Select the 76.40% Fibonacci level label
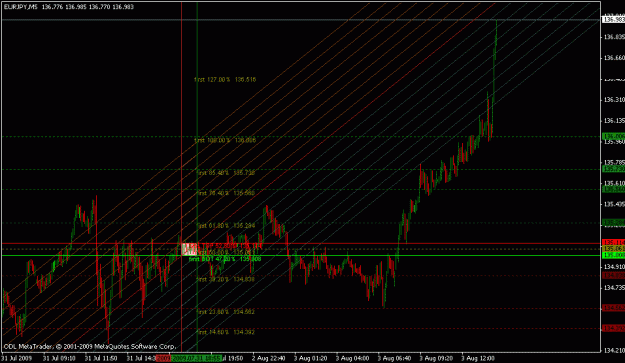Image resolution: width=625 pixels, height=363 pixels. [x=226, y=193]
